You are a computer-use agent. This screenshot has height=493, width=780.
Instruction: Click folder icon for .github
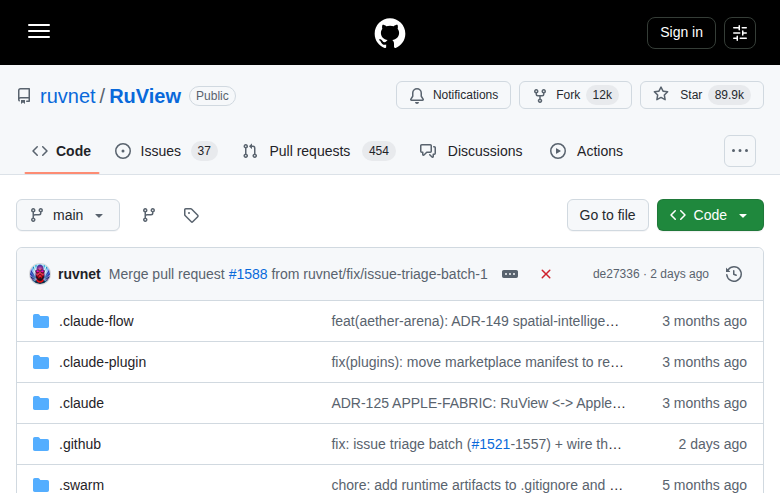click(x=41, y=444)
